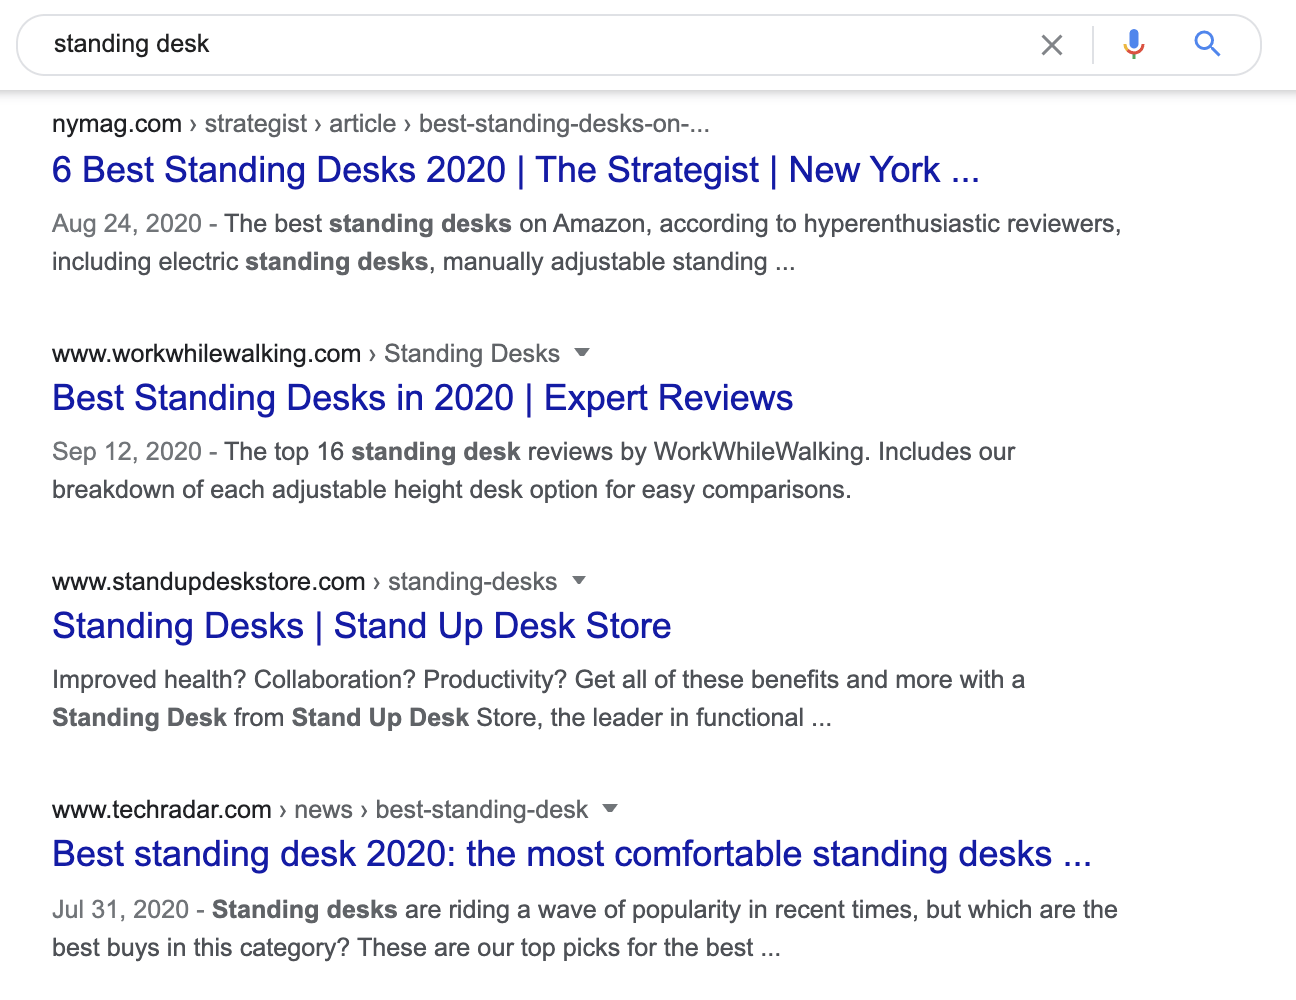The height and width of the screenshot is (1000, 1296).
Task: Click the article breadcrumb in the first result
Action: coord(362,123)
